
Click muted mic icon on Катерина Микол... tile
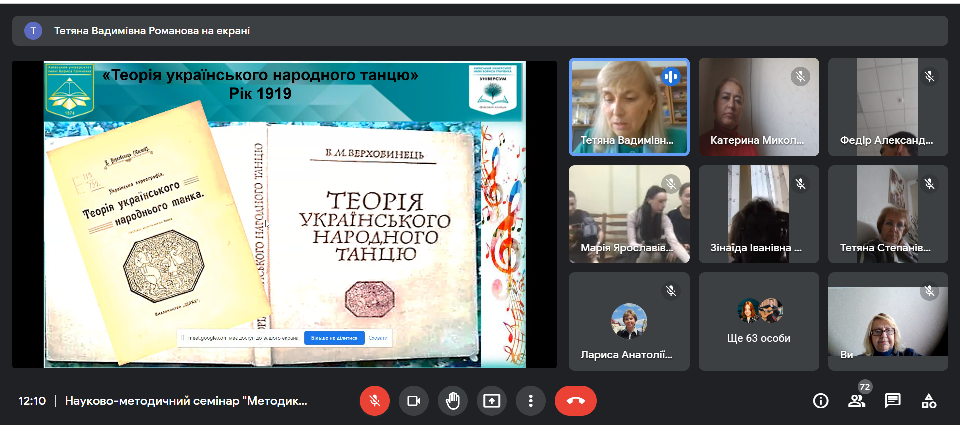click(x=800, y=77)
